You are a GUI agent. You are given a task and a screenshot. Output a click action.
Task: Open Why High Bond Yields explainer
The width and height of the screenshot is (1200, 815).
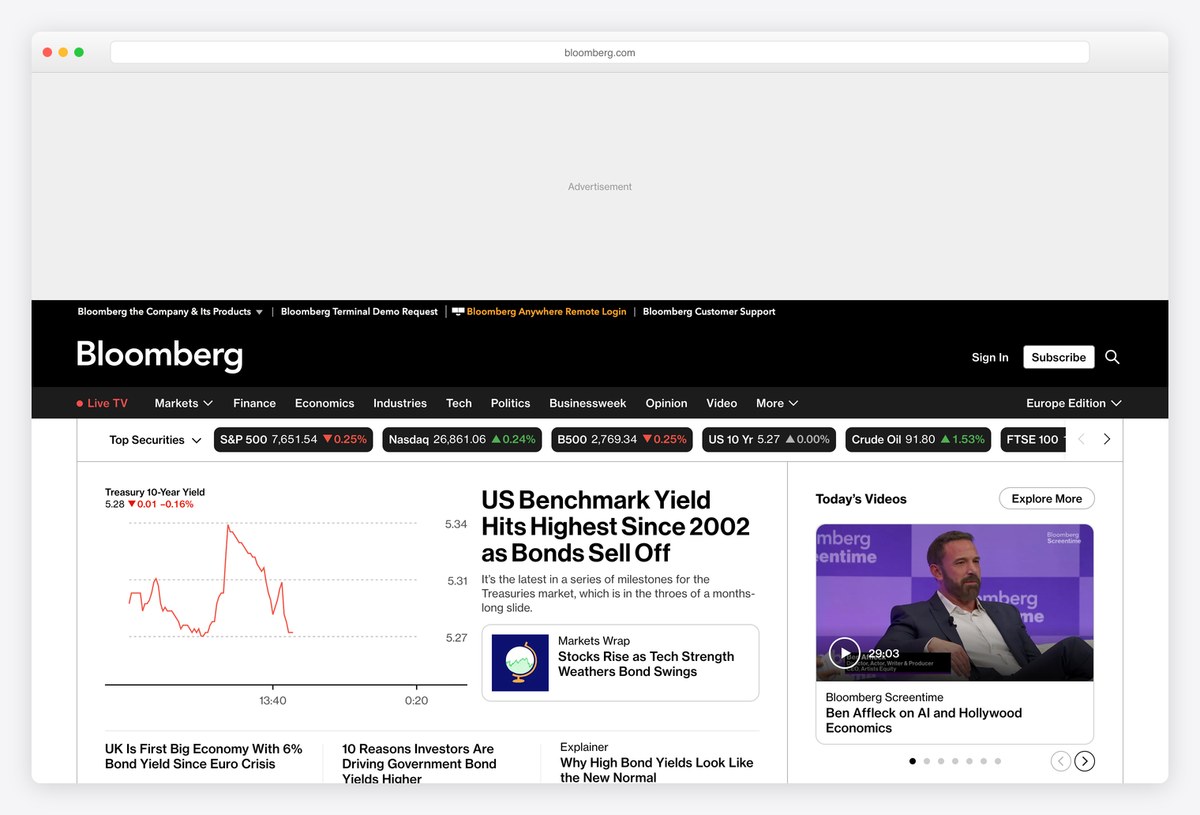pyautogui.click(x=657, y=770)
